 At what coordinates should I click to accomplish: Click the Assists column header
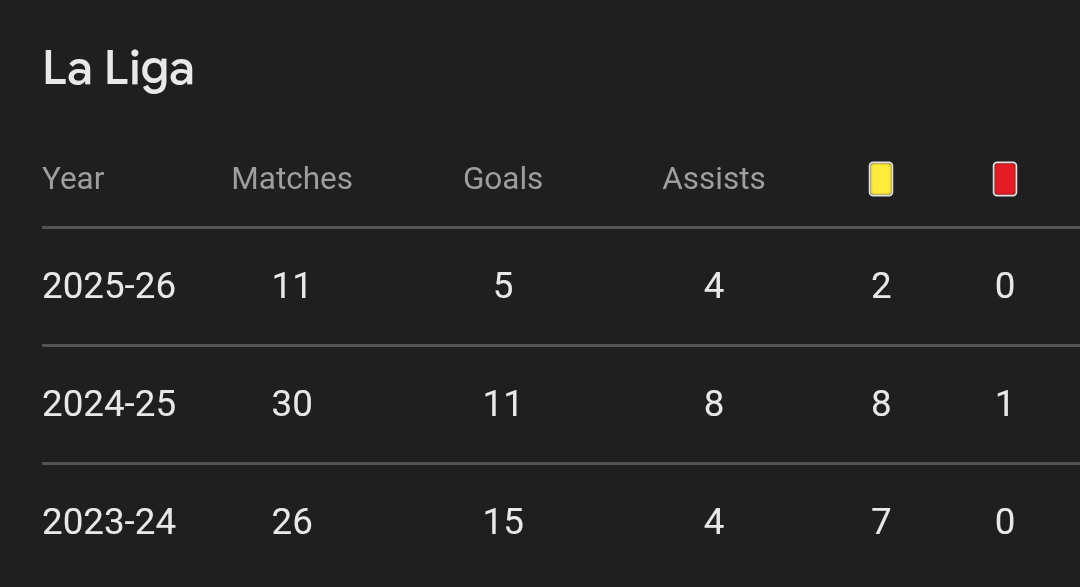[x=713, y=179]
